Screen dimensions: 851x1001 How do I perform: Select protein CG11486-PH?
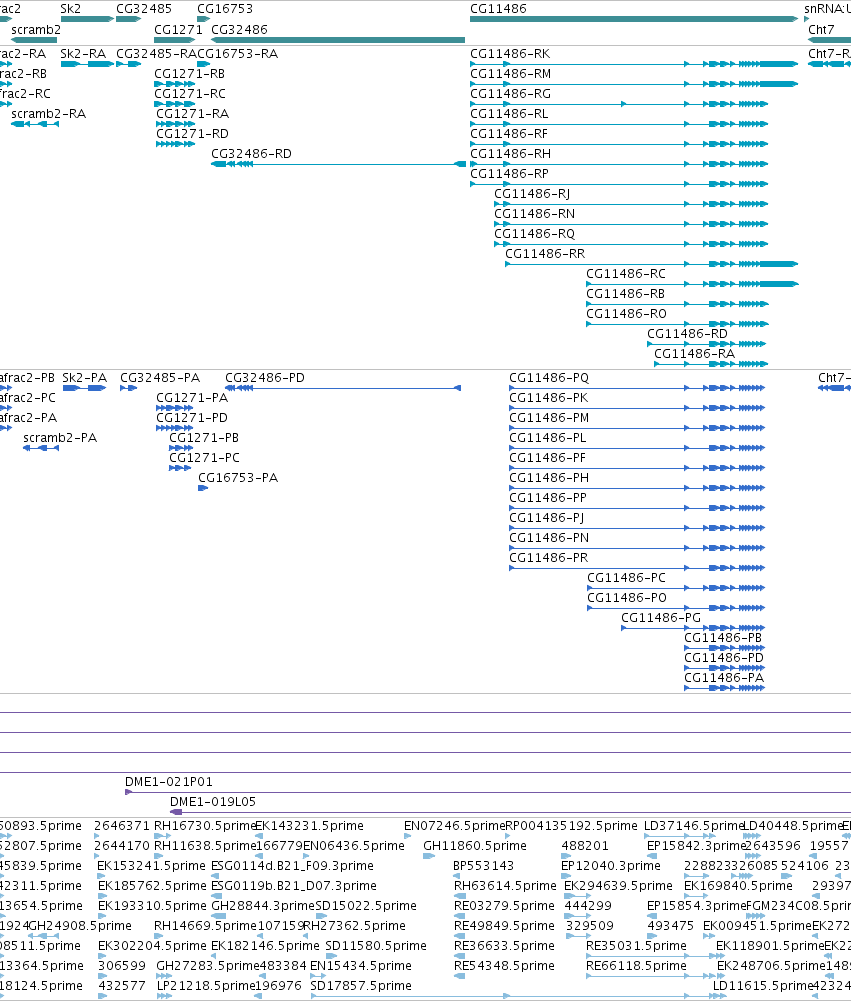pos(548,478)
